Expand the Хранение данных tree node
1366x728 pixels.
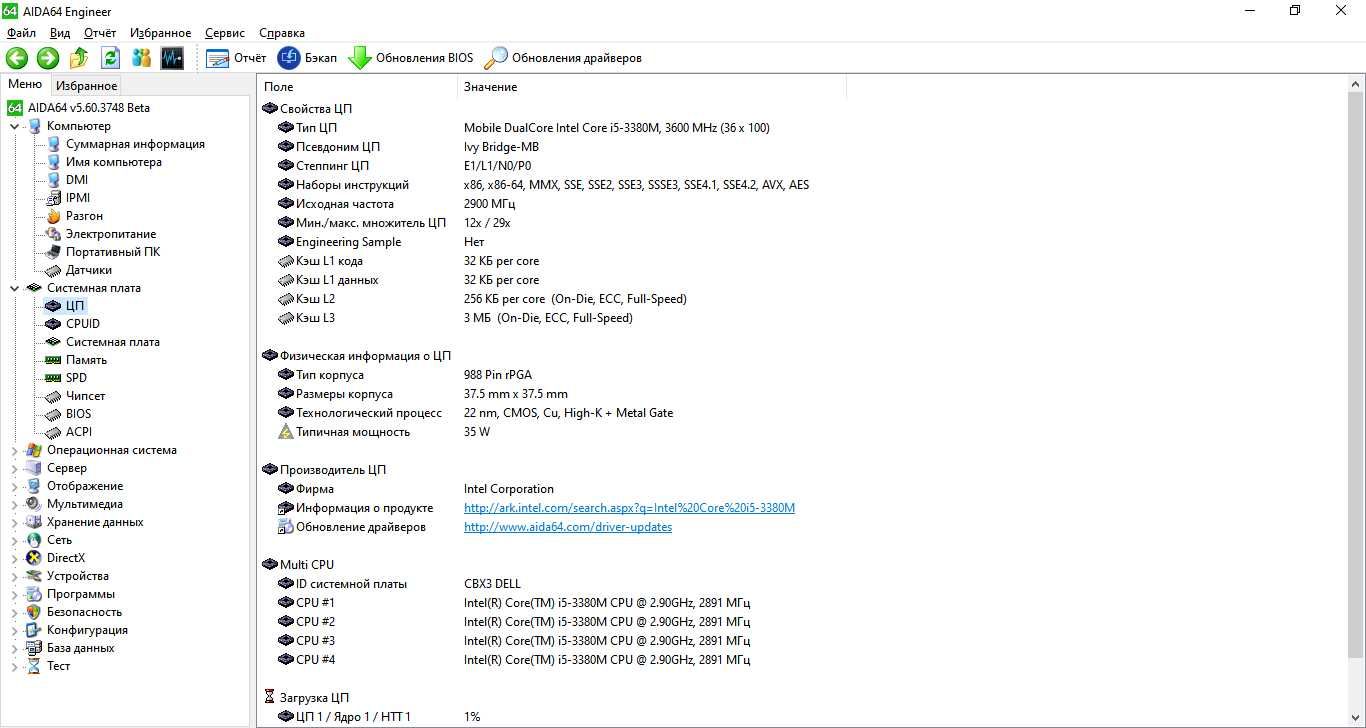pos(14,522)
